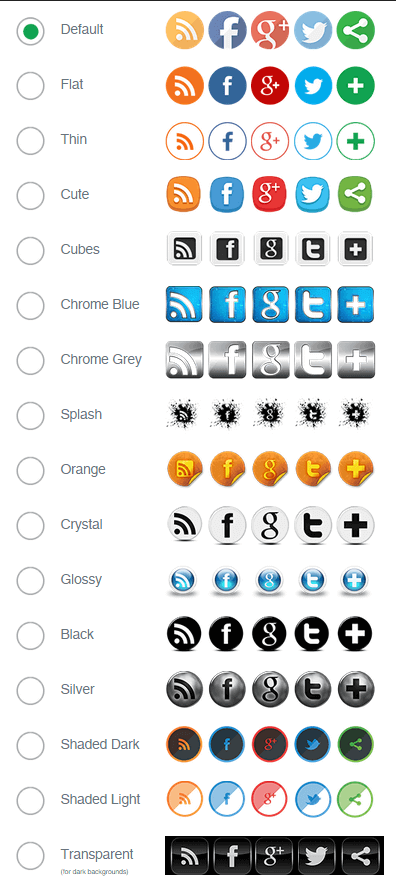Image resolution: width=396 pixels, height=883 pixels.
Task: Click the Cute style RSS icon
Action: click(184, 195)
